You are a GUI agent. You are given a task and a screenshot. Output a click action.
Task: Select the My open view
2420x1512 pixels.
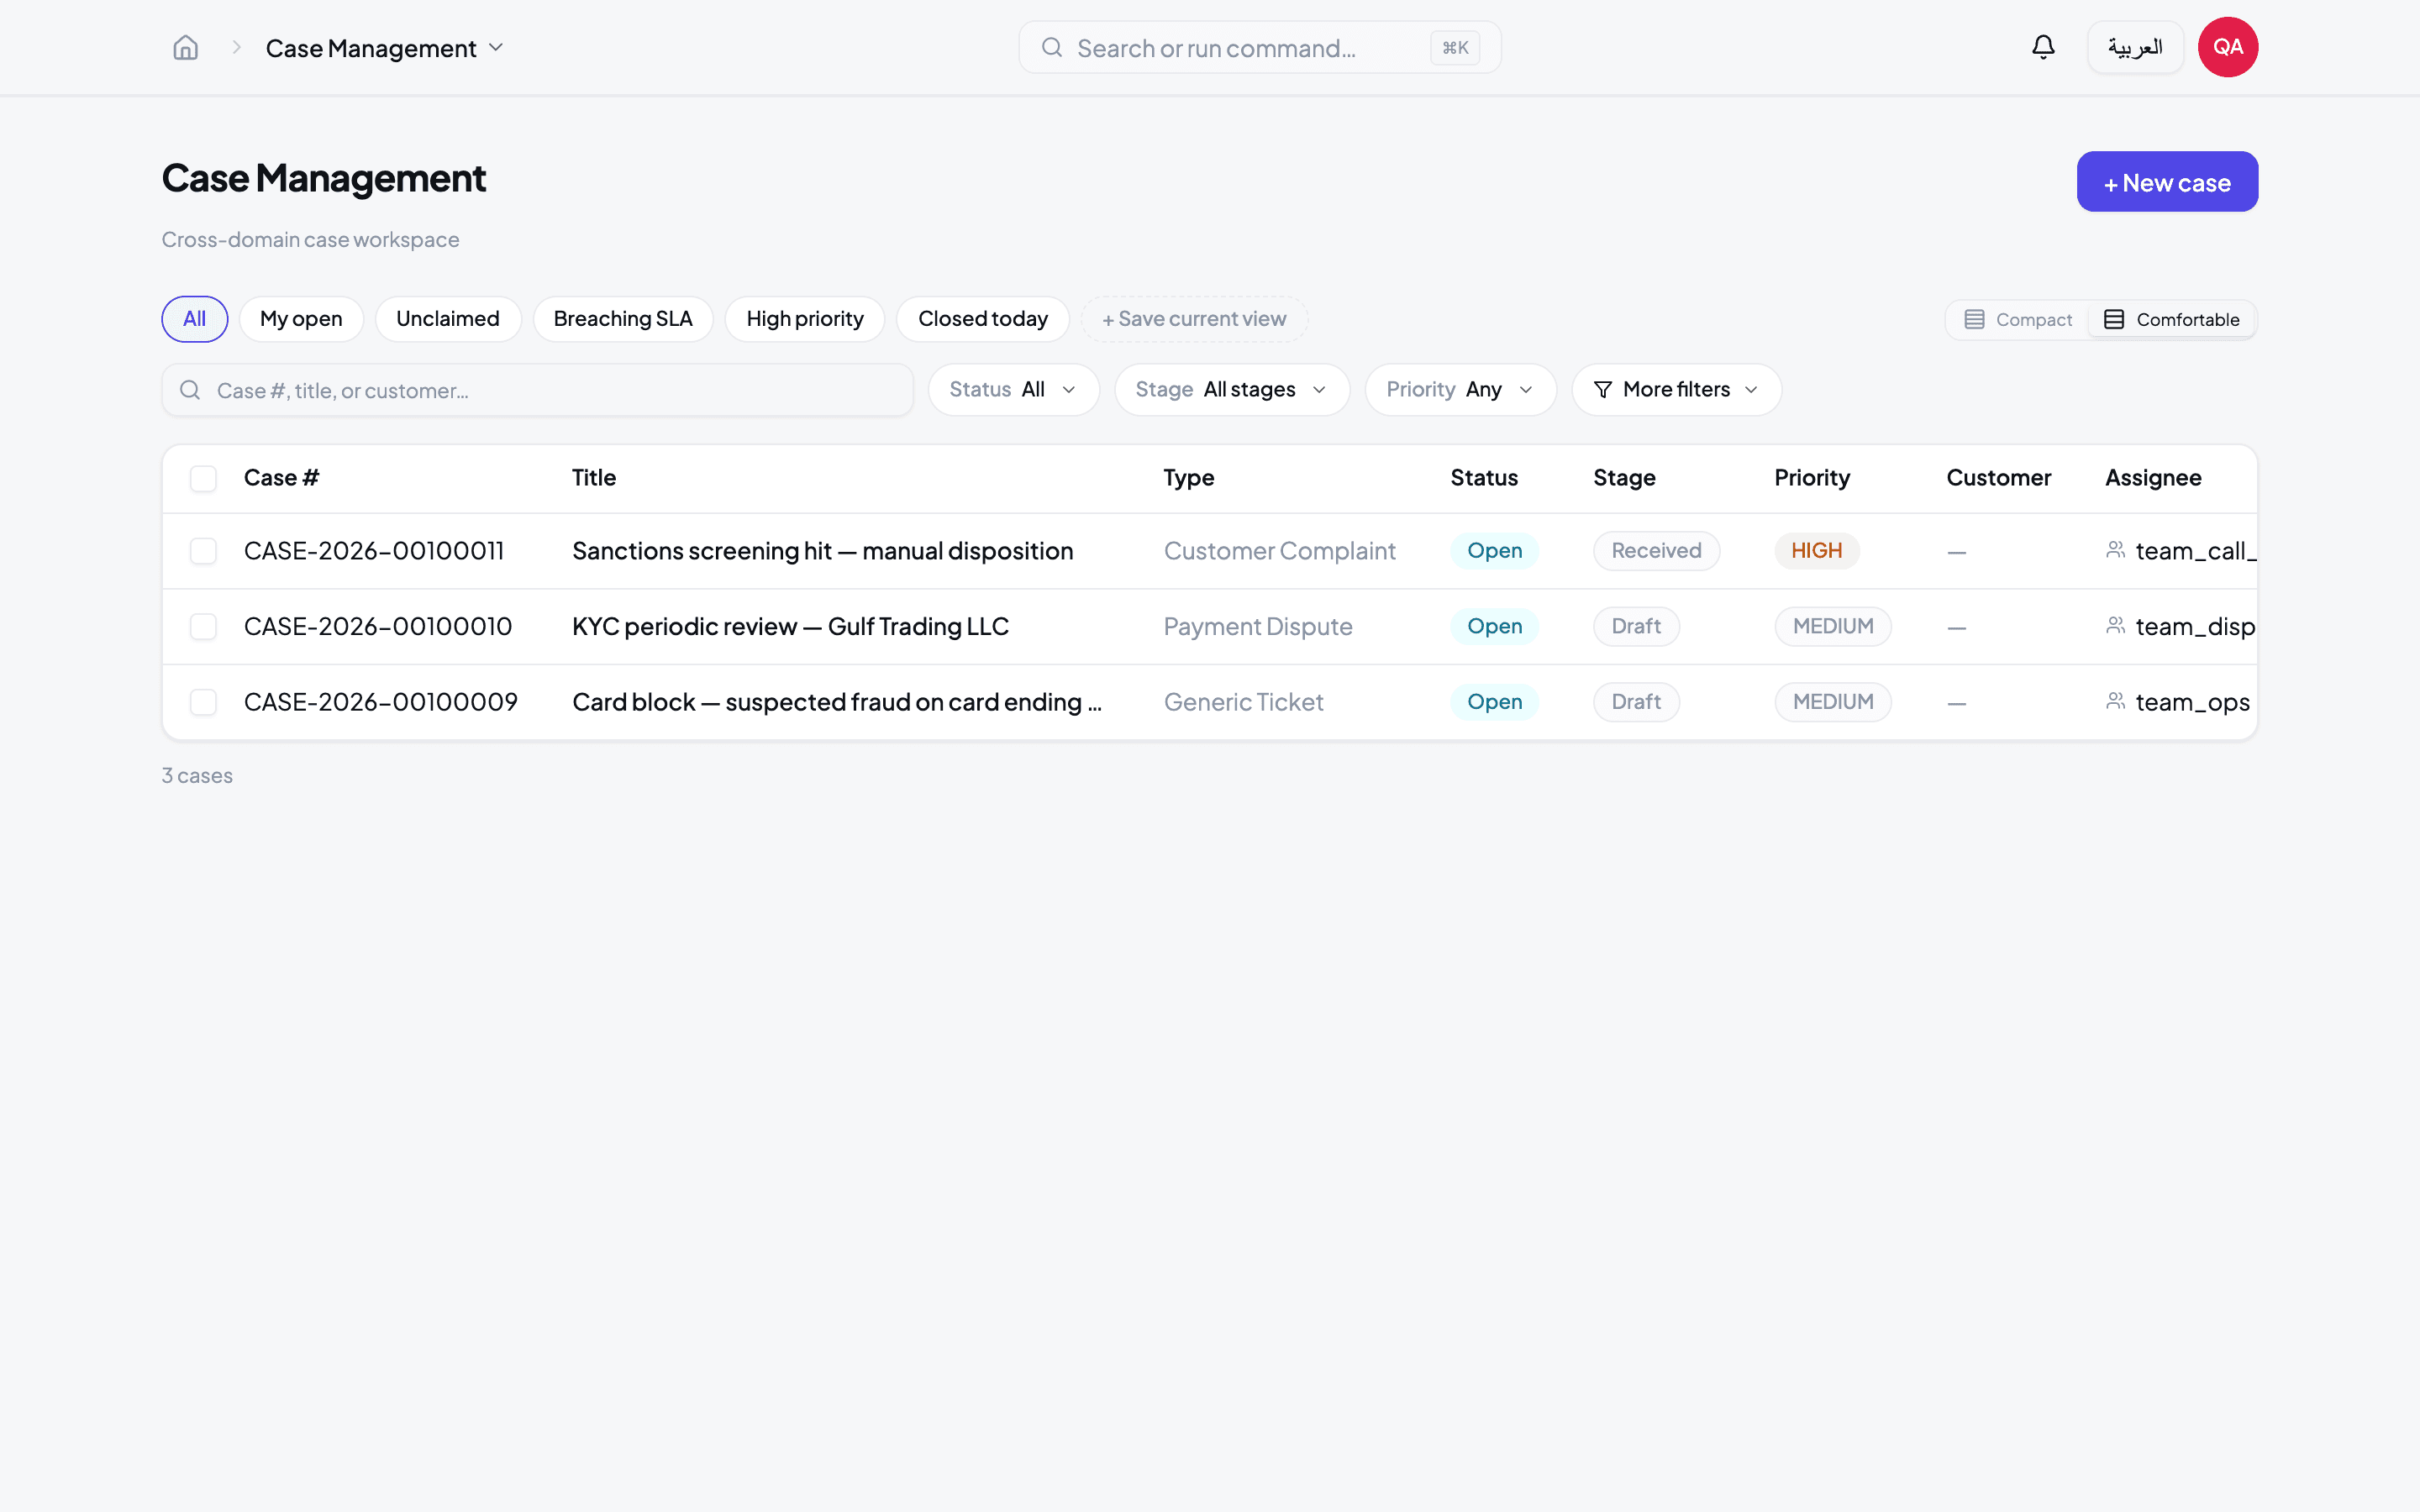(x=301, y=319)
